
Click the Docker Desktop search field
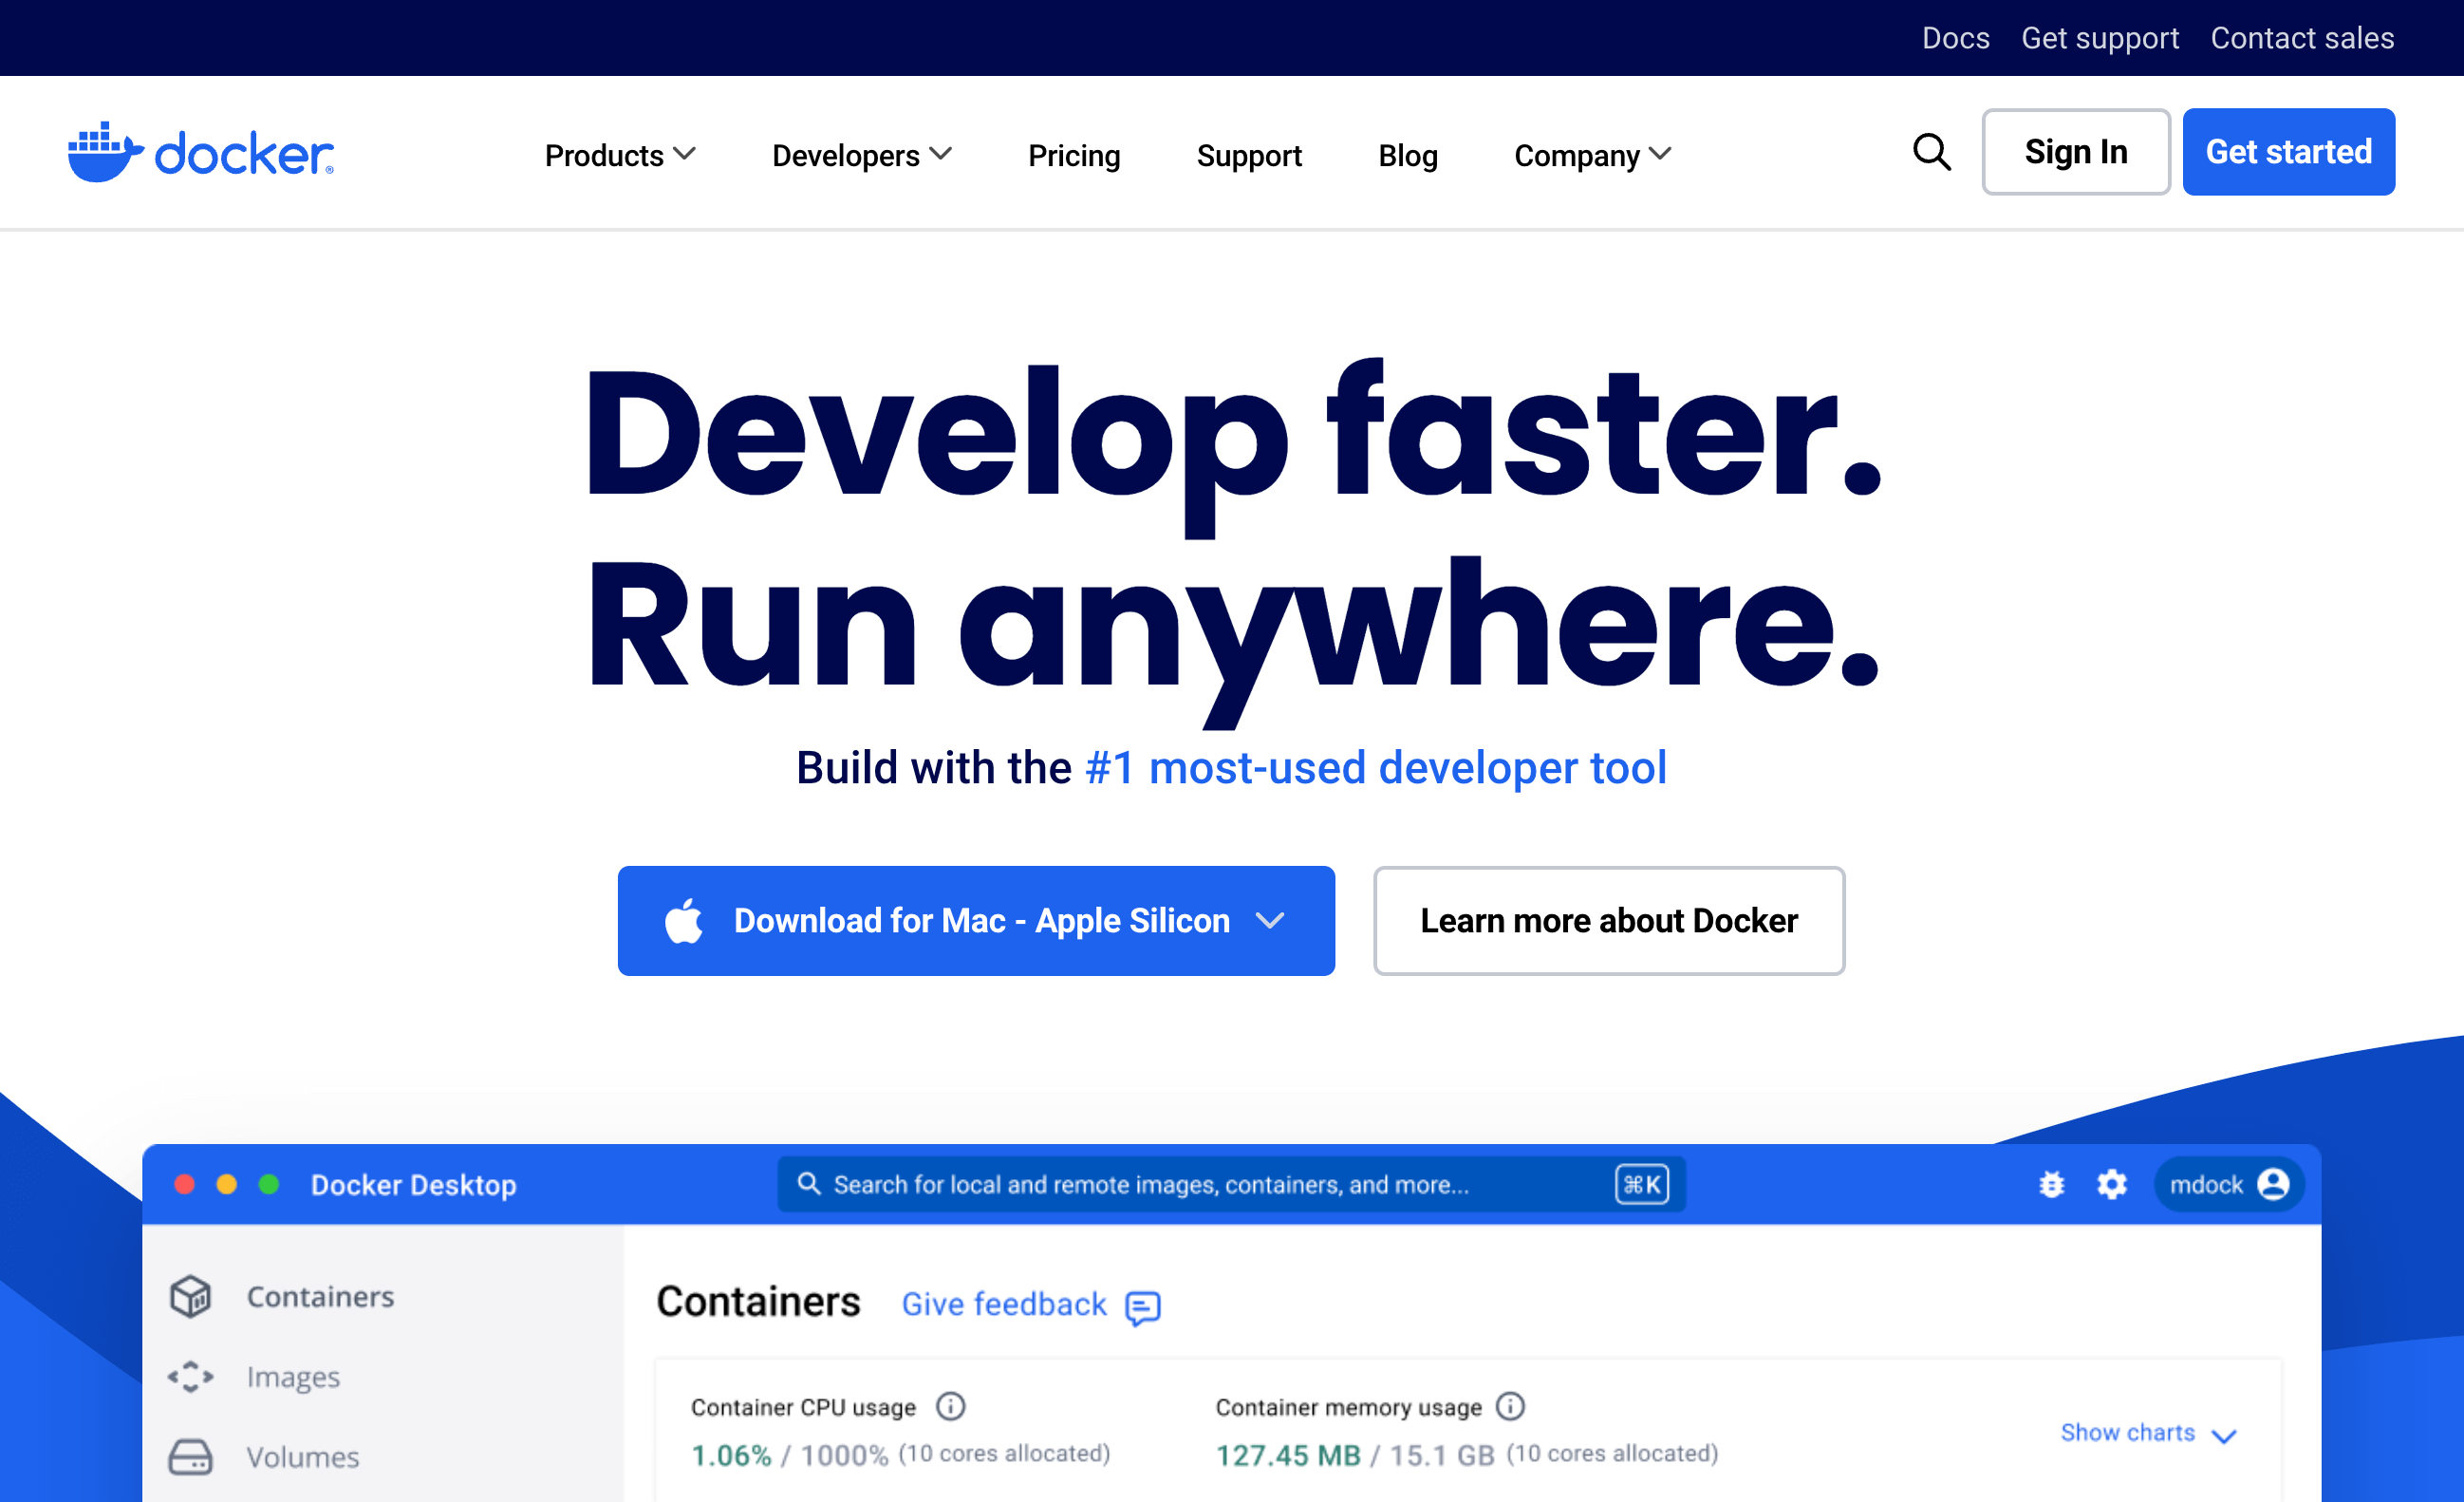click(x=1200, y=1184)
